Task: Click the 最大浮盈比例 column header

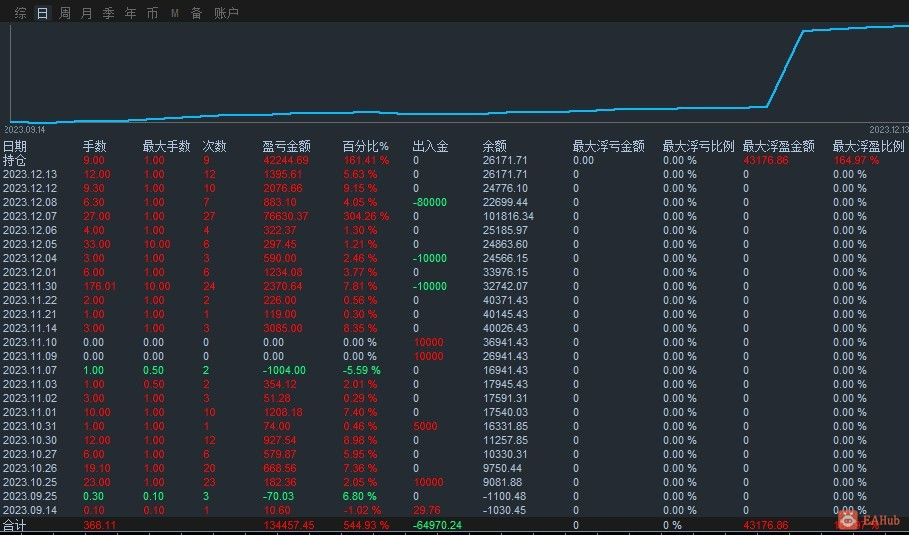Action: click(868, 146)
